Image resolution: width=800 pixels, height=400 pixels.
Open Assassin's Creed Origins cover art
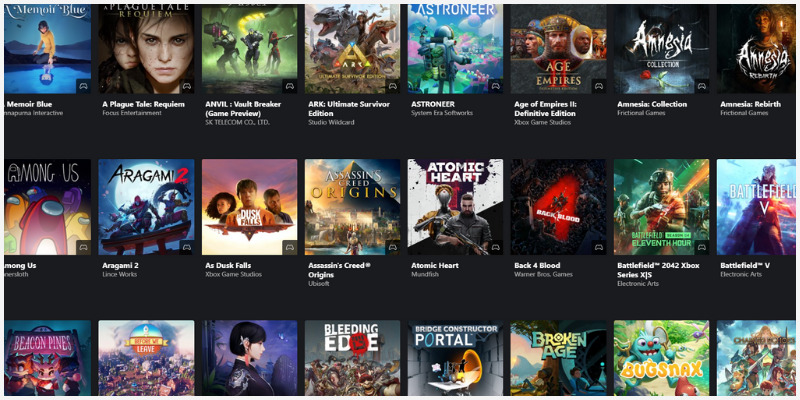(353, 207)
